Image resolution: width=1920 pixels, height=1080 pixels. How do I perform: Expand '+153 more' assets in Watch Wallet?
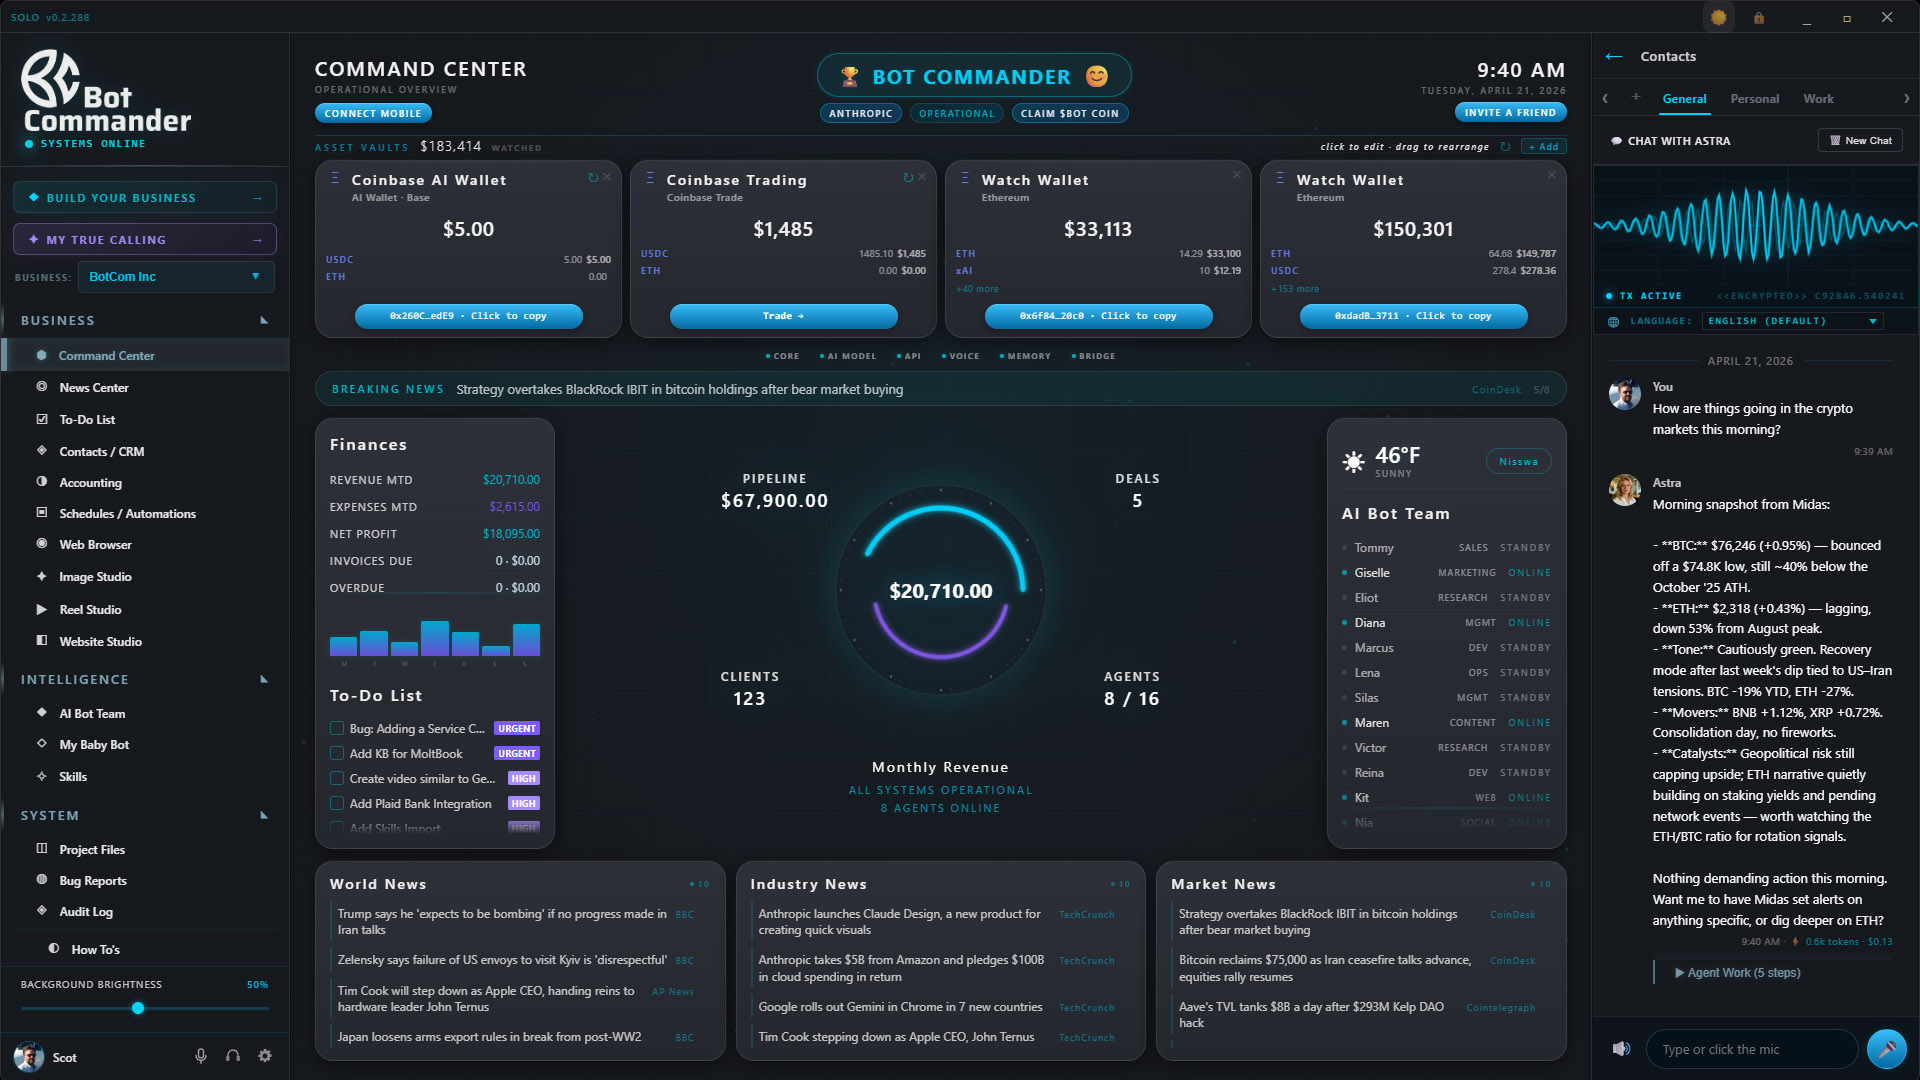click(1294, 289)
